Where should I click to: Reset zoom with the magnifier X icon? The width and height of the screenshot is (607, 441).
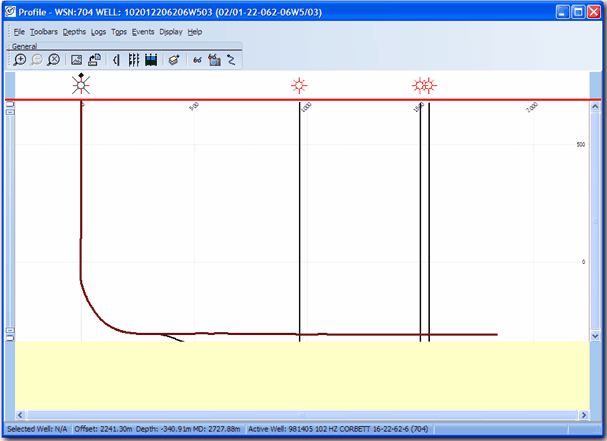point(54,60)
